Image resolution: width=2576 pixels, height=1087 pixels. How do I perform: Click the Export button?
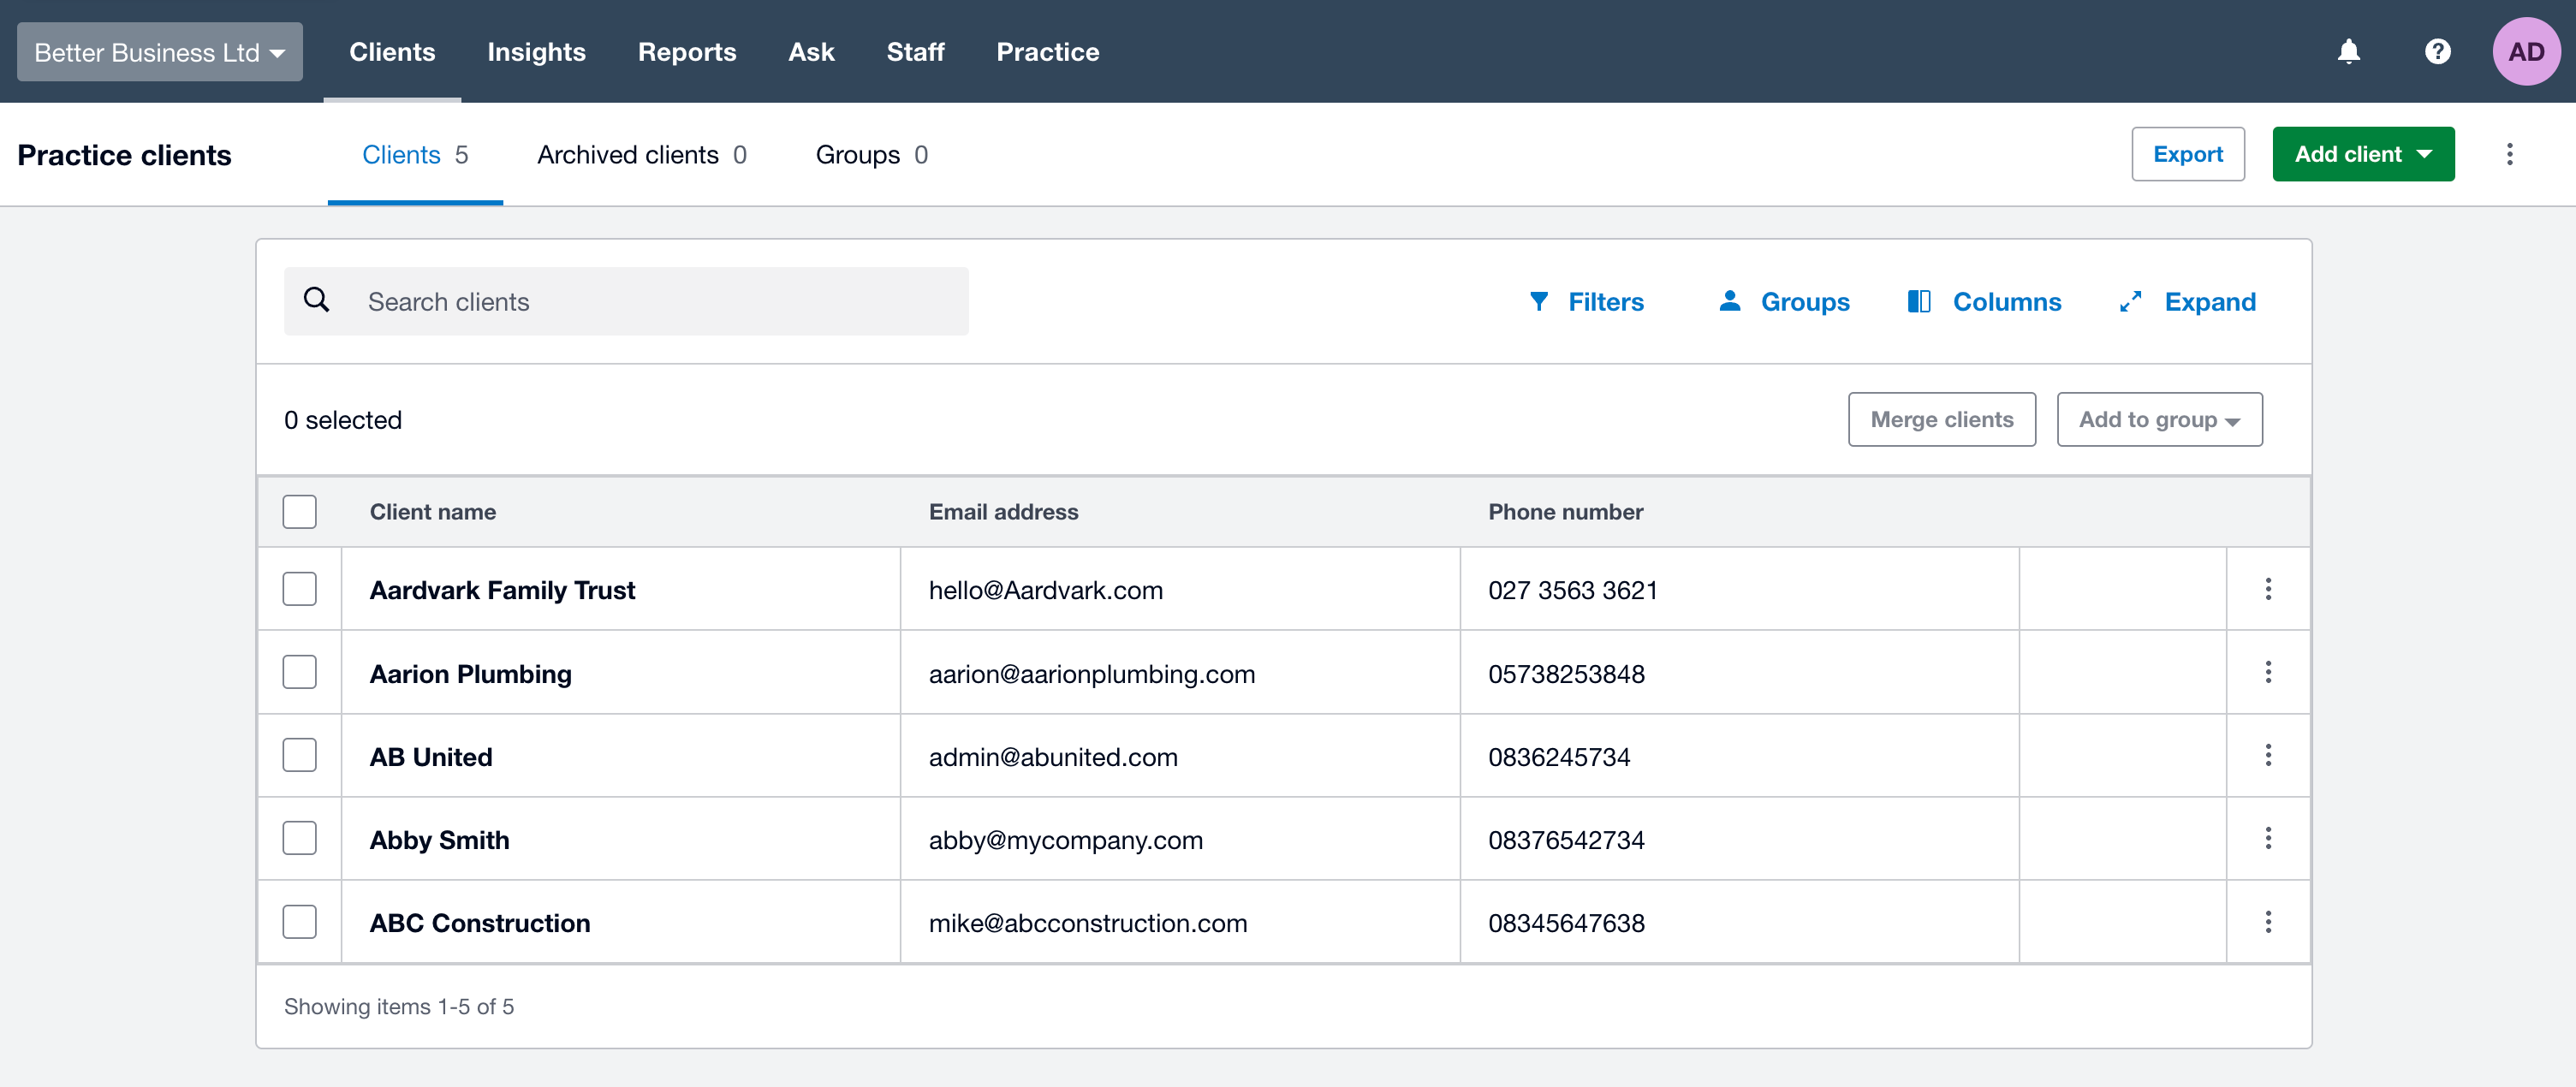click(x=2188, y=154)
